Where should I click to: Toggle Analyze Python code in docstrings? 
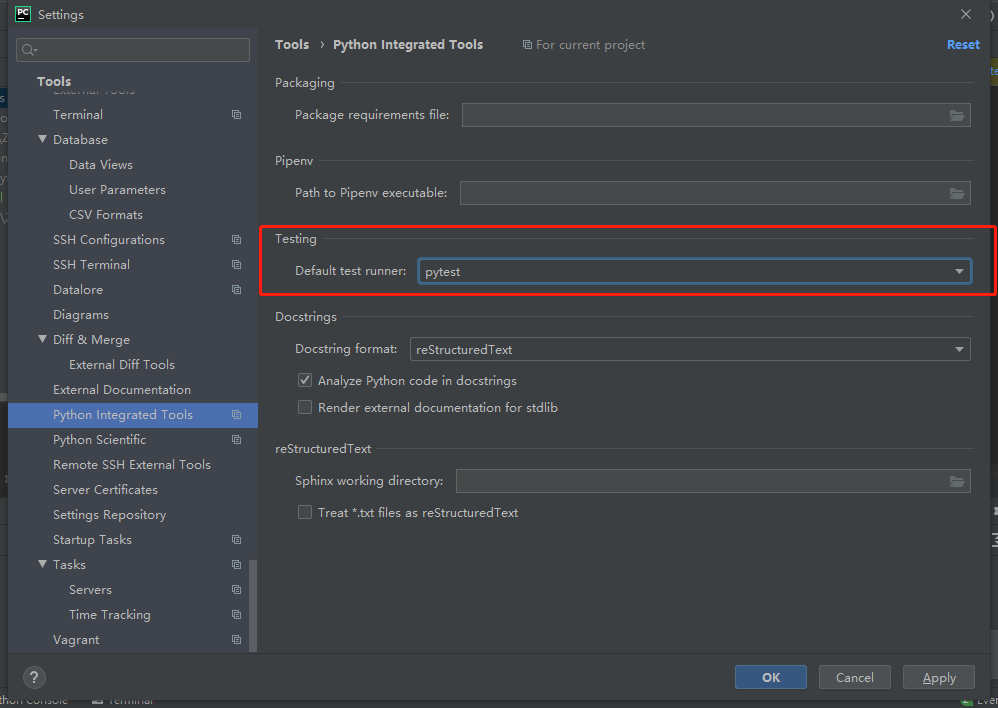coord(305,380)
